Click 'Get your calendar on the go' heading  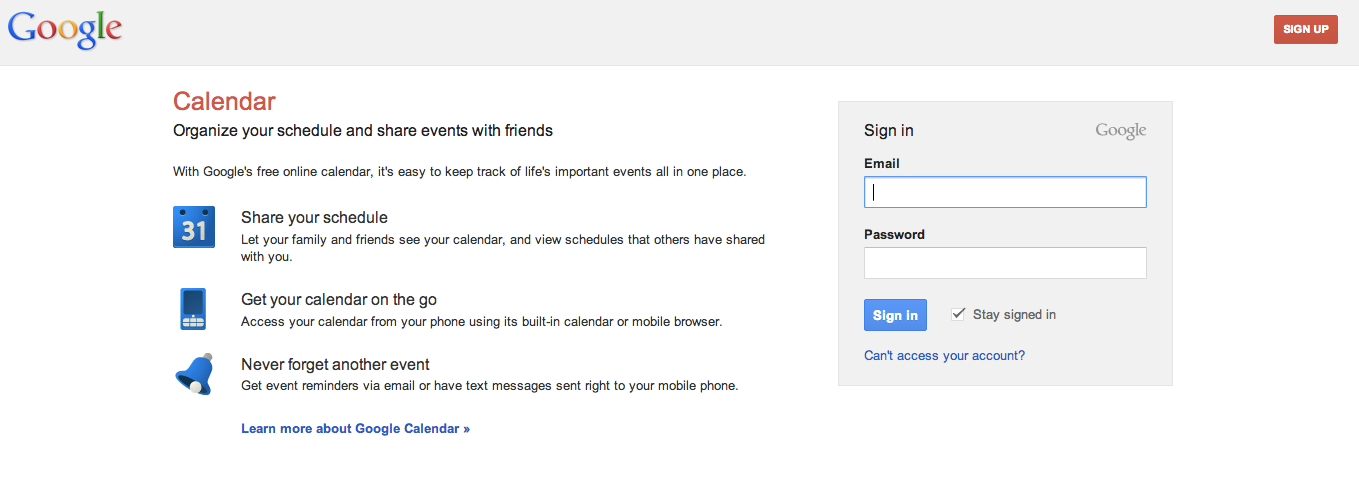(339, 300)
